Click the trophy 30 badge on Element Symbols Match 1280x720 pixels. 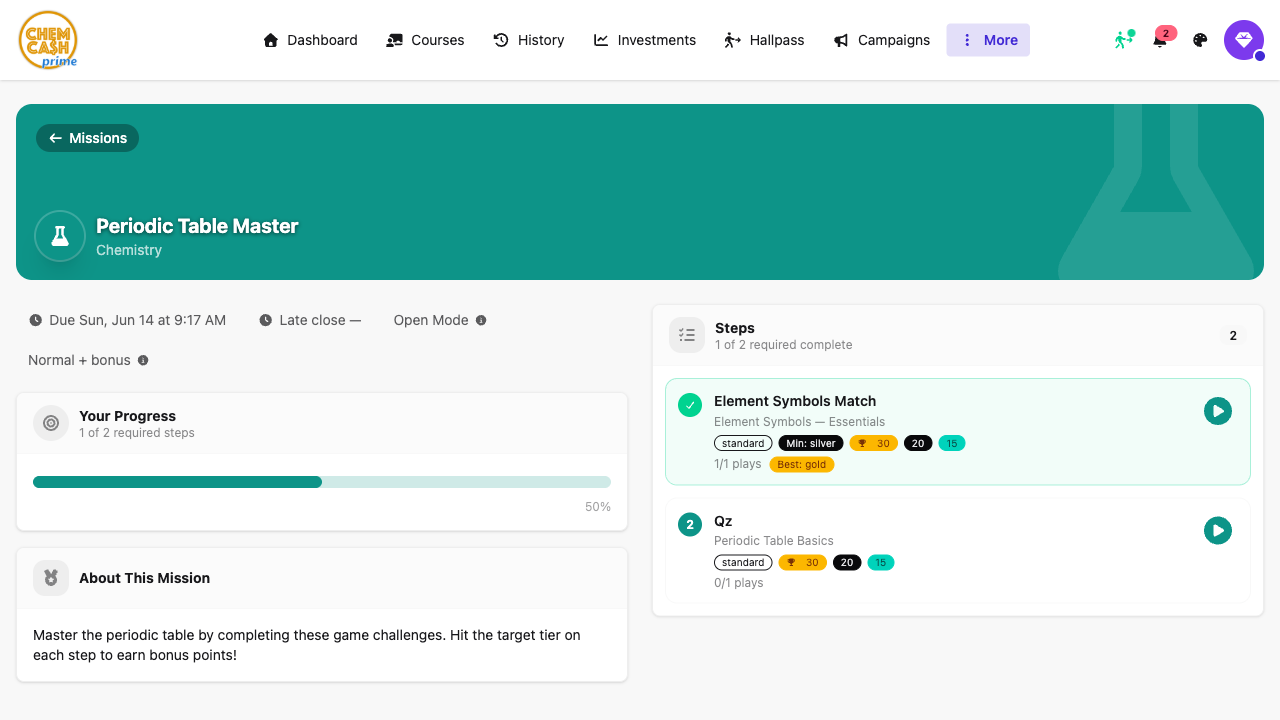pos(874,443)
